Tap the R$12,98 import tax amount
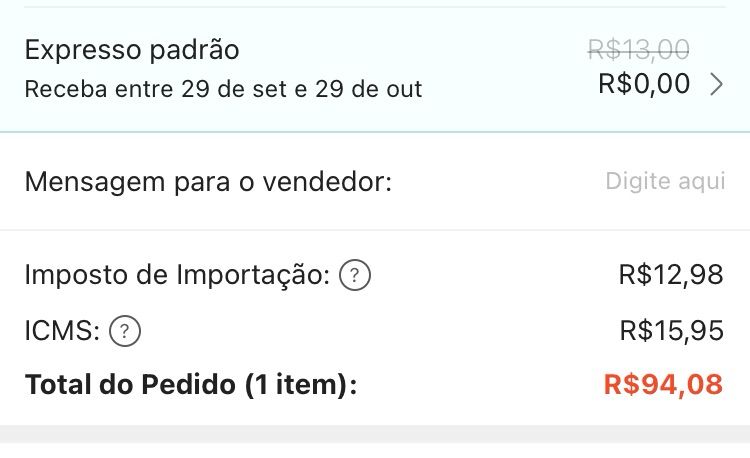Image resolution: width=750 pixels, height=458 pixels. pyautogui.click(x=671, y=274)
